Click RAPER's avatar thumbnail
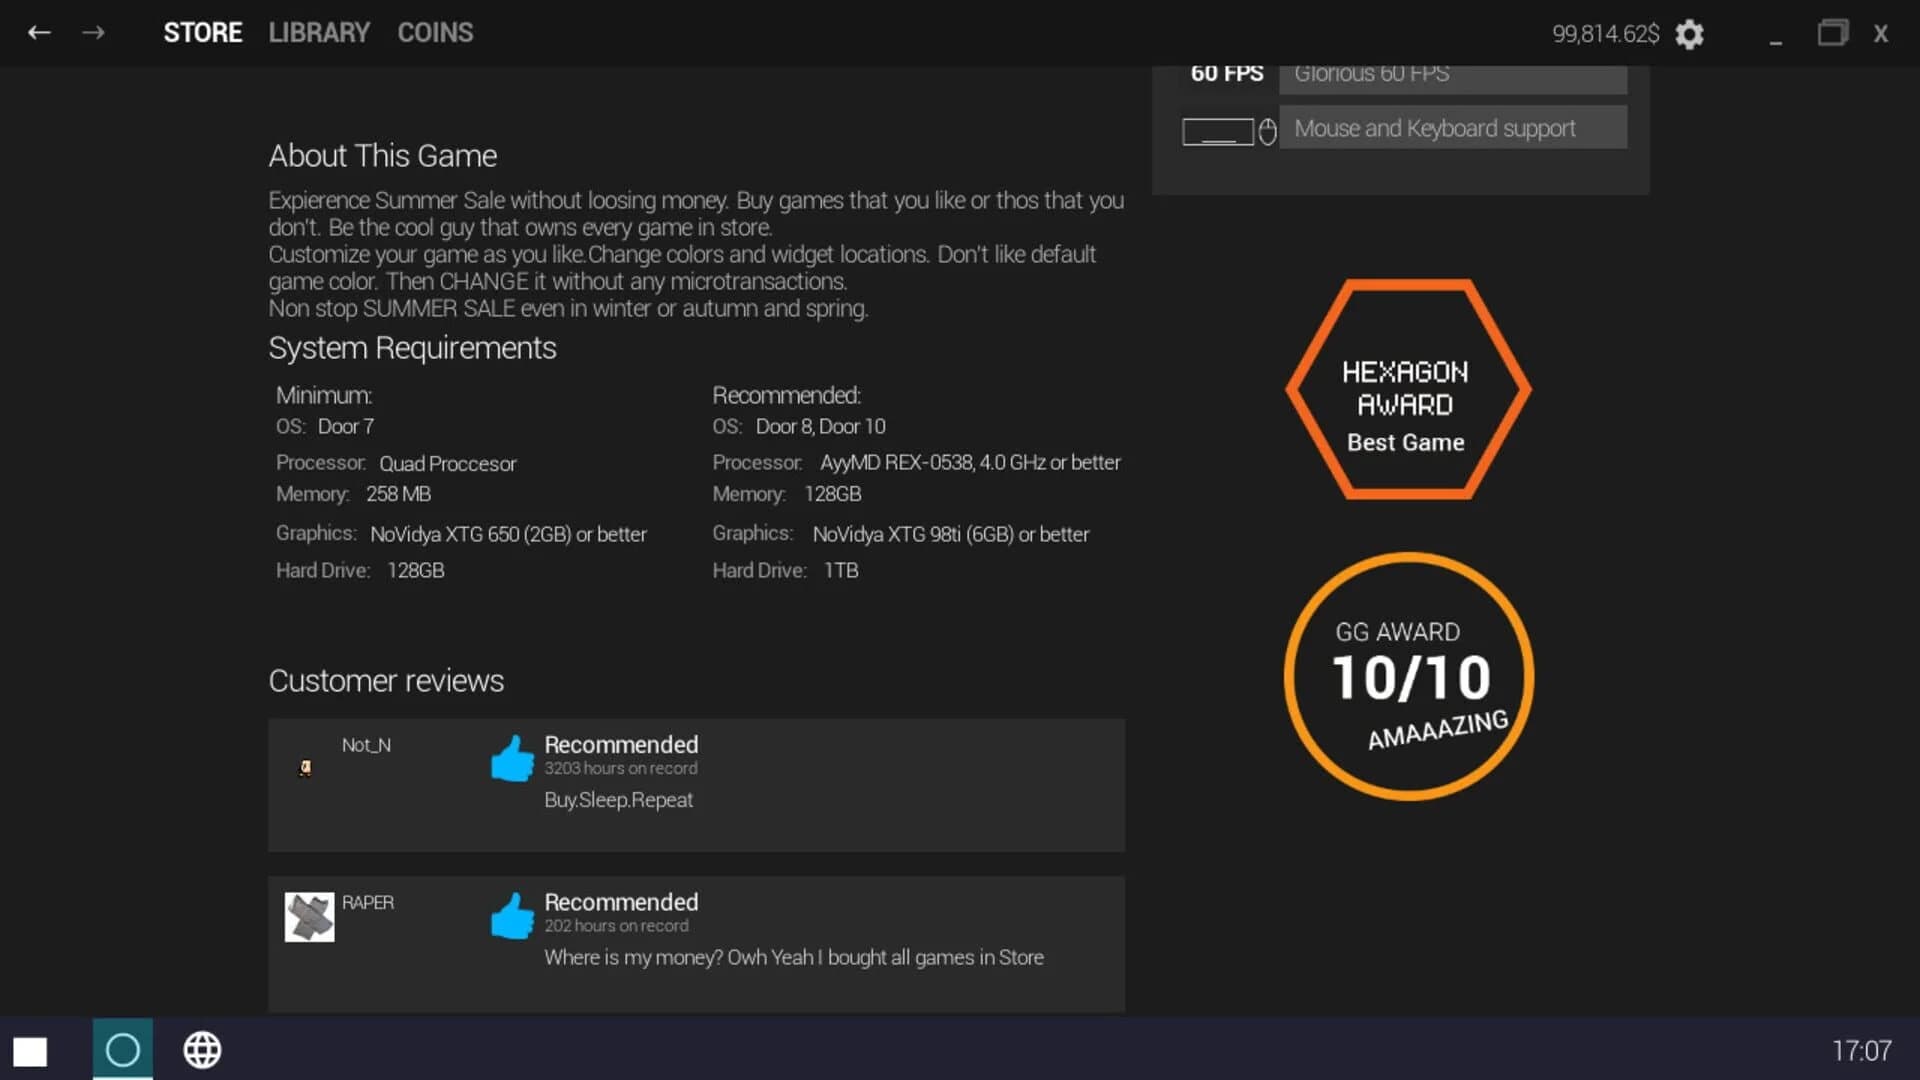Image resolution: width=1920 pixels, height=1080 pixels. [x=309, y=916]
